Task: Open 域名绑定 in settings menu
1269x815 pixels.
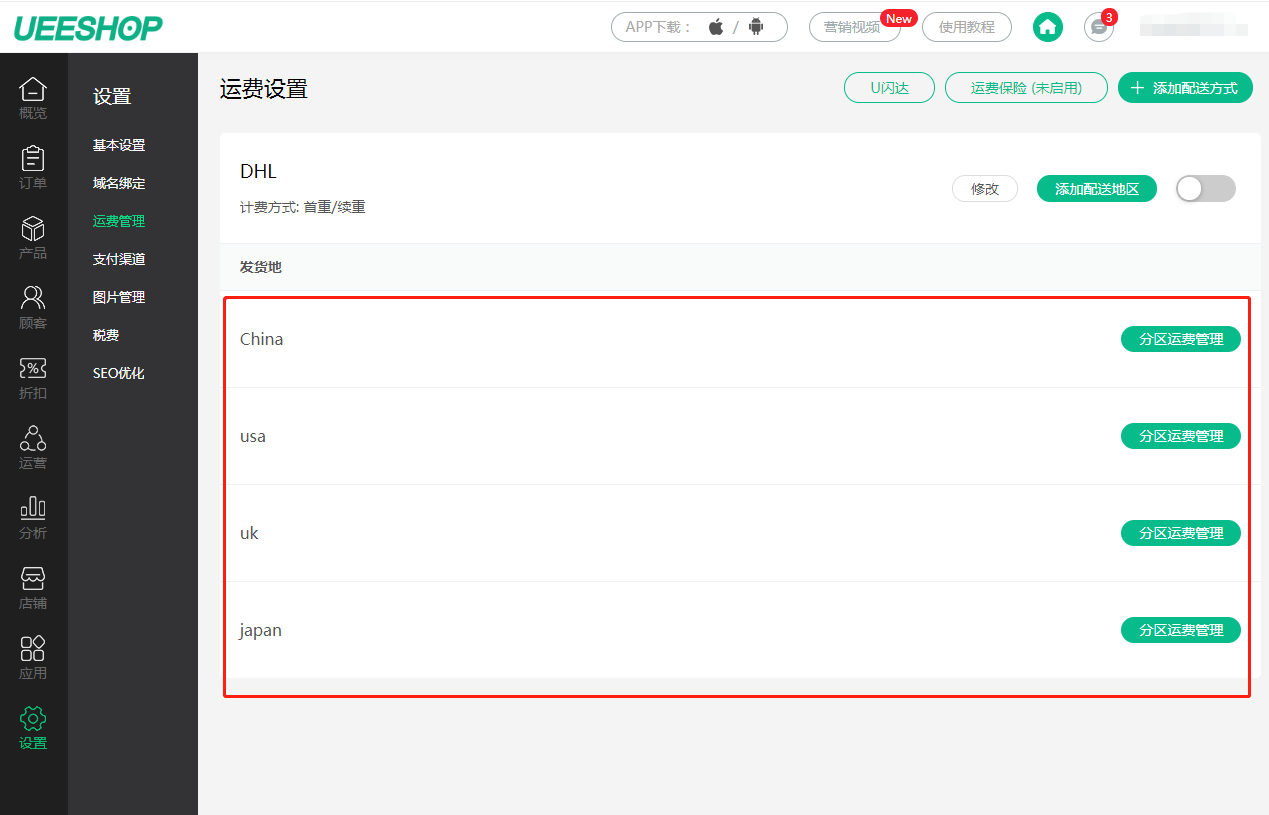Action: coord(119,183)
